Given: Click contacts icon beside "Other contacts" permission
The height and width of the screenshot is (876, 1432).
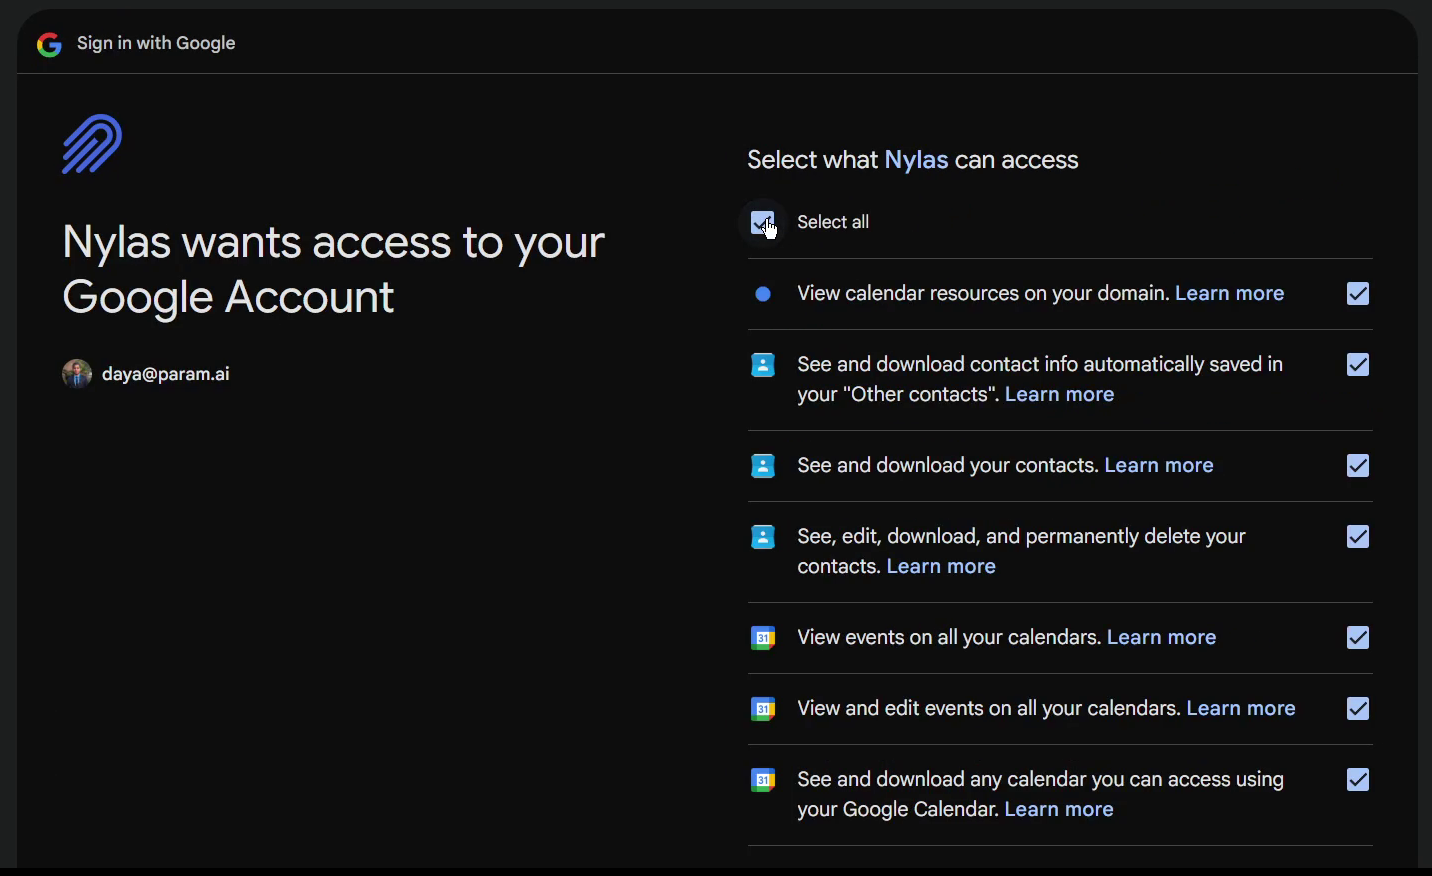Looking at the screenshot, I should 763,365.
